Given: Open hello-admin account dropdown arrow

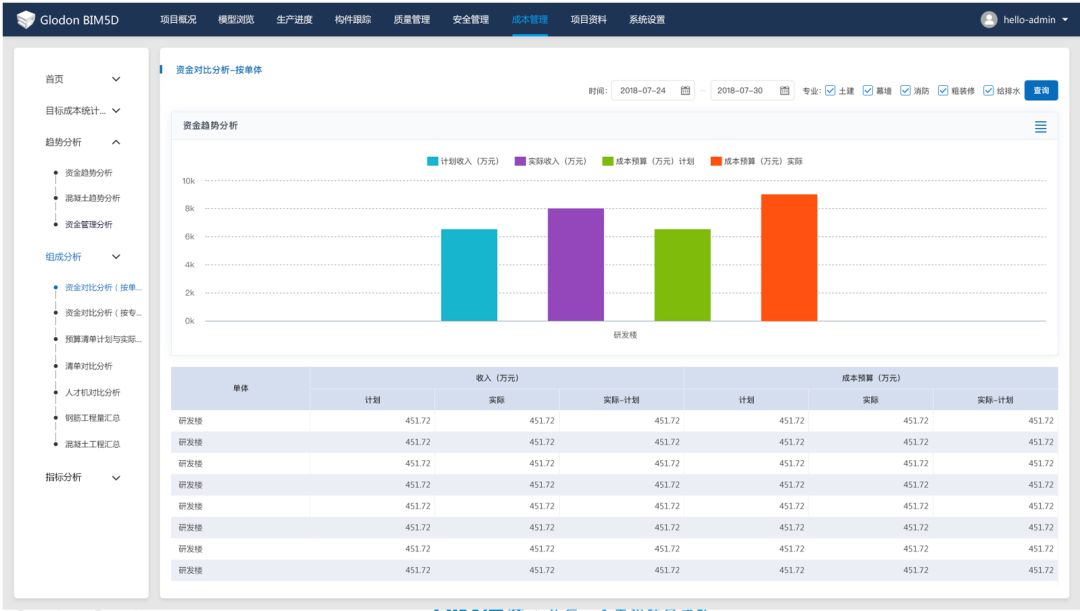Looking at the screenshot, I should [x=1065, y=20].
